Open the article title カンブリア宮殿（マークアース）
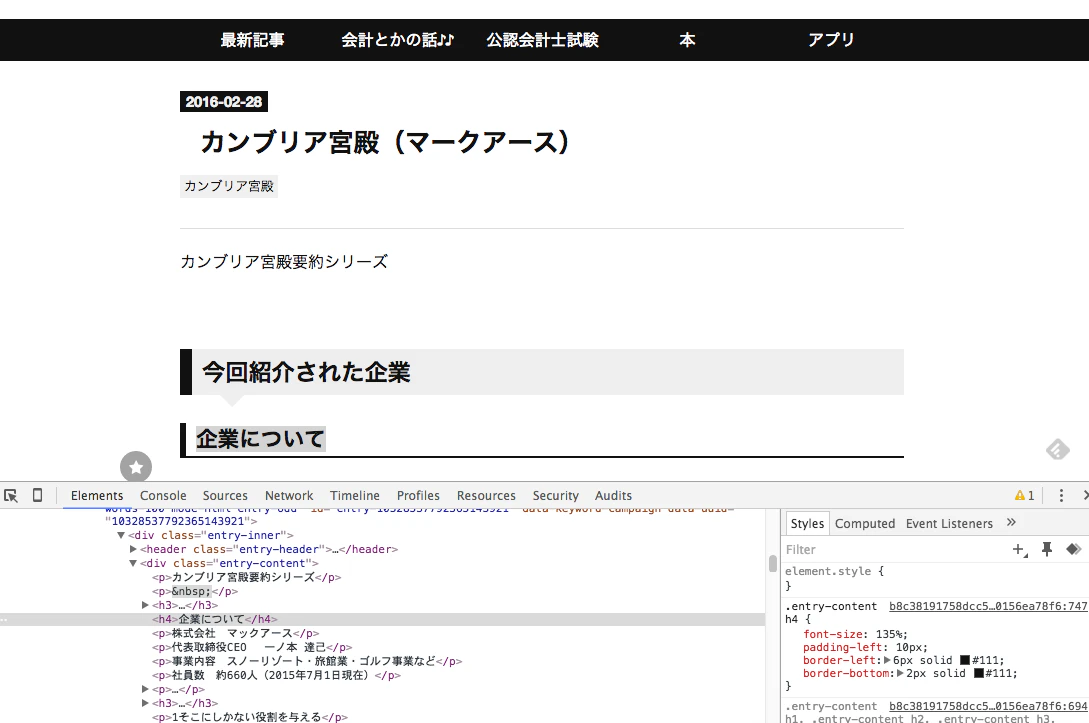The height and width of the screenshot is (723, 1089). [x=385, y=142]
